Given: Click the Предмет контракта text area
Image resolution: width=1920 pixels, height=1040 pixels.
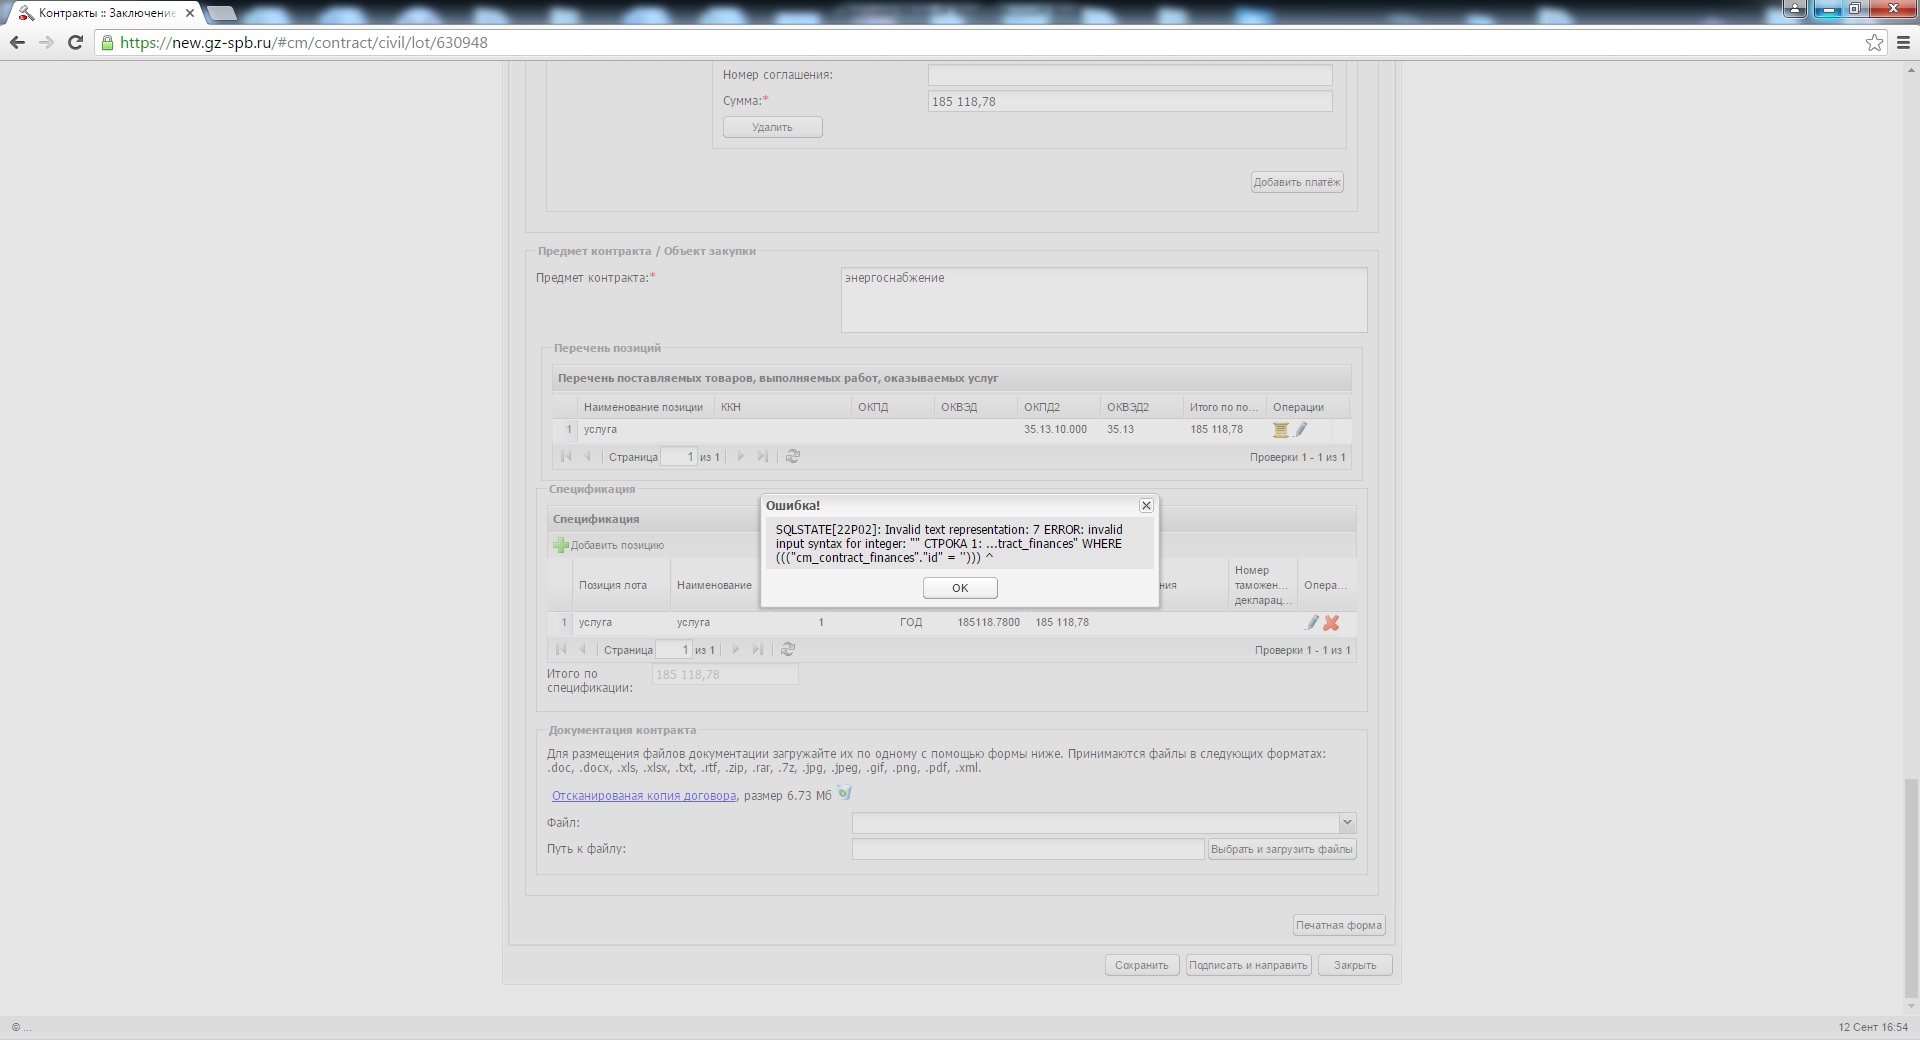Looking at the screenshot, I should (x=1104, y=300).
